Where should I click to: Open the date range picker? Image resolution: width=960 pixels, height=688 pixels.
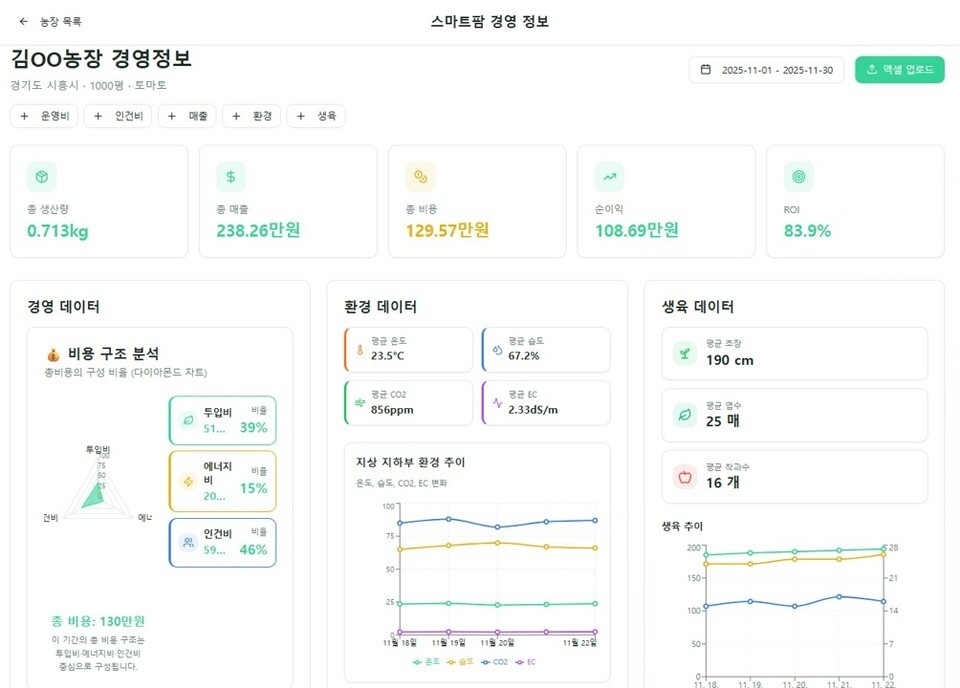coord(766,70)
